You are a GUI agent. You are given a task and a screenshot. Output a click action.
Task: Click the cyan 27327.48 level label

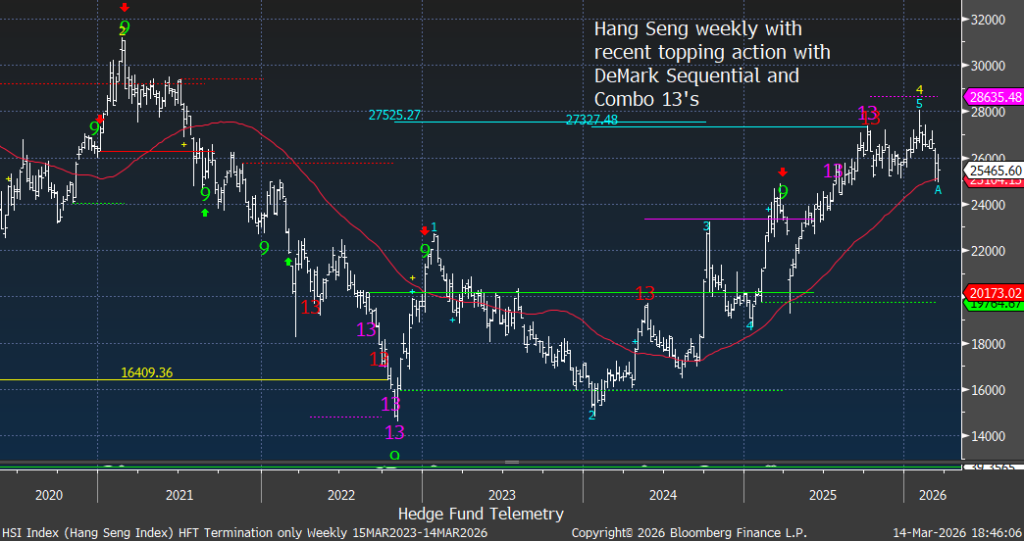coord(593,120)
